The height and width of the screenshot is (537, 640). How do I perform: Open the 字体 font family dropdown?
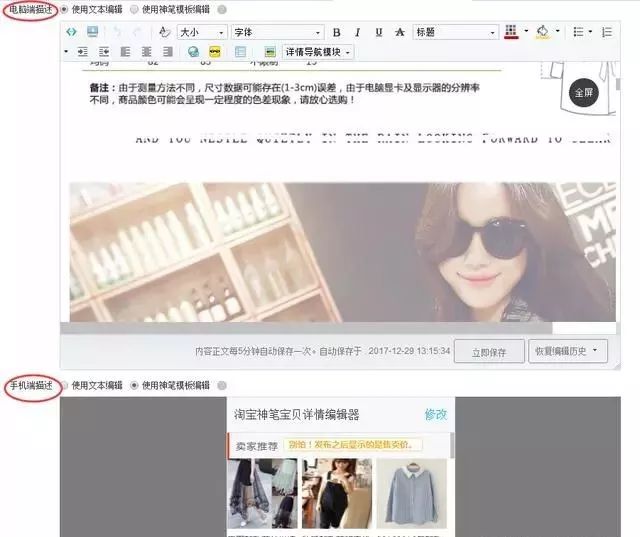[x=277, y=32]
